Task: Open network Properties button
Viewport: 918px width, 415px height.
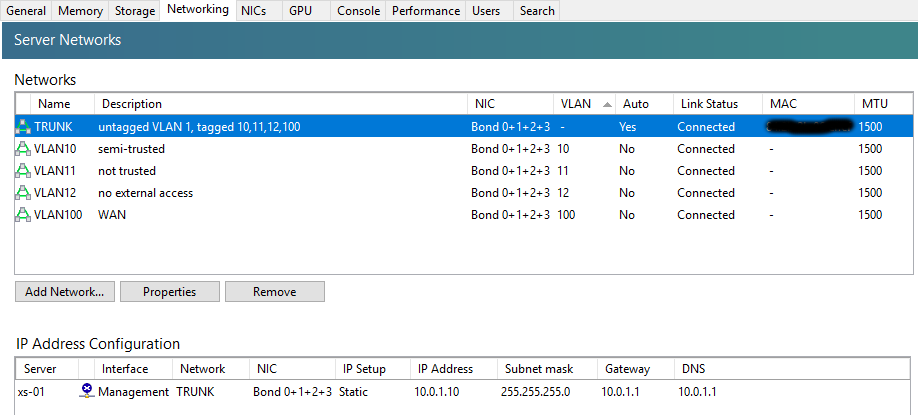Action: [169, 292]
